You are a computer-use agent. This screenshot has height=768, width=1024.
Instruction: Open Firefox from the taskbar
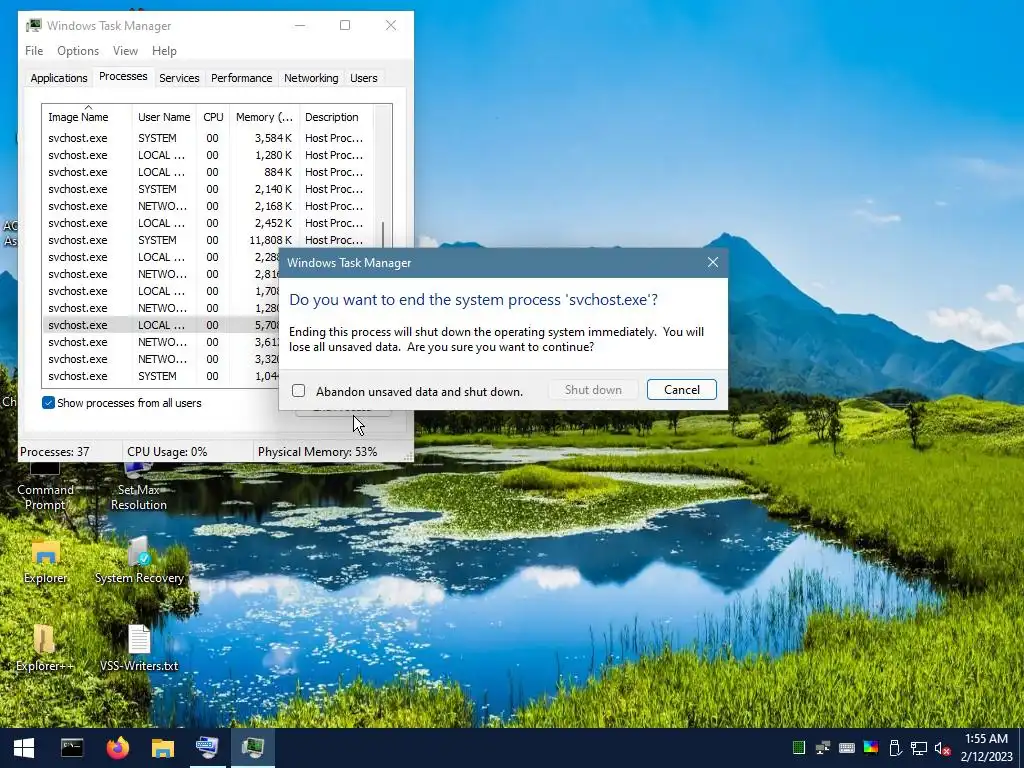click(118, 748)
